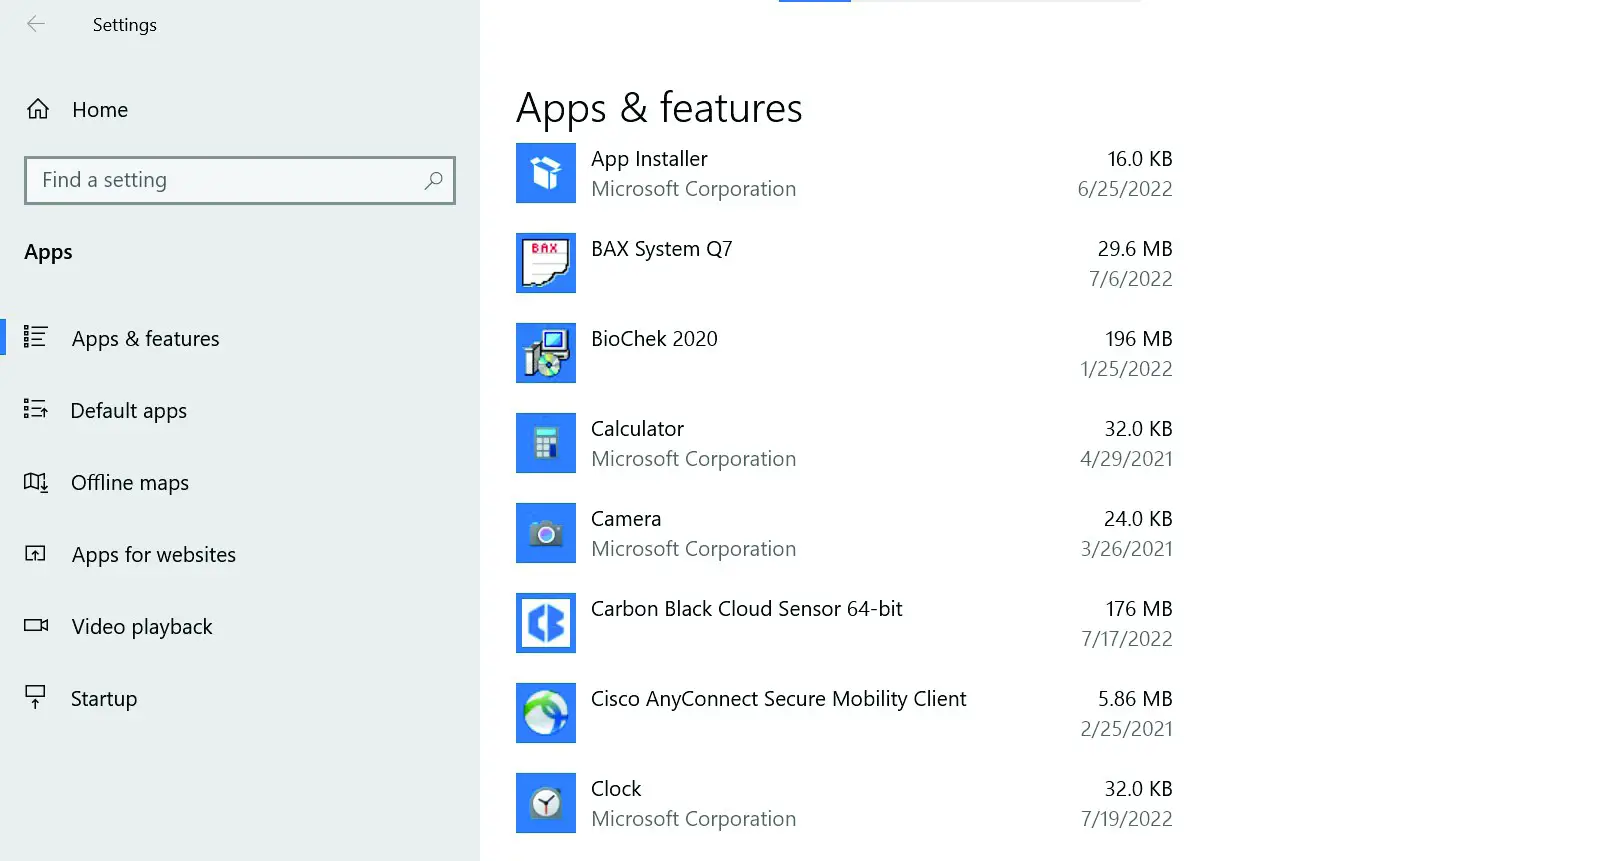Image resolution: width=1621 pixels, height=861 pixels.
Task: Click the BAX System Q7 icon
Action: pos(545,263)
